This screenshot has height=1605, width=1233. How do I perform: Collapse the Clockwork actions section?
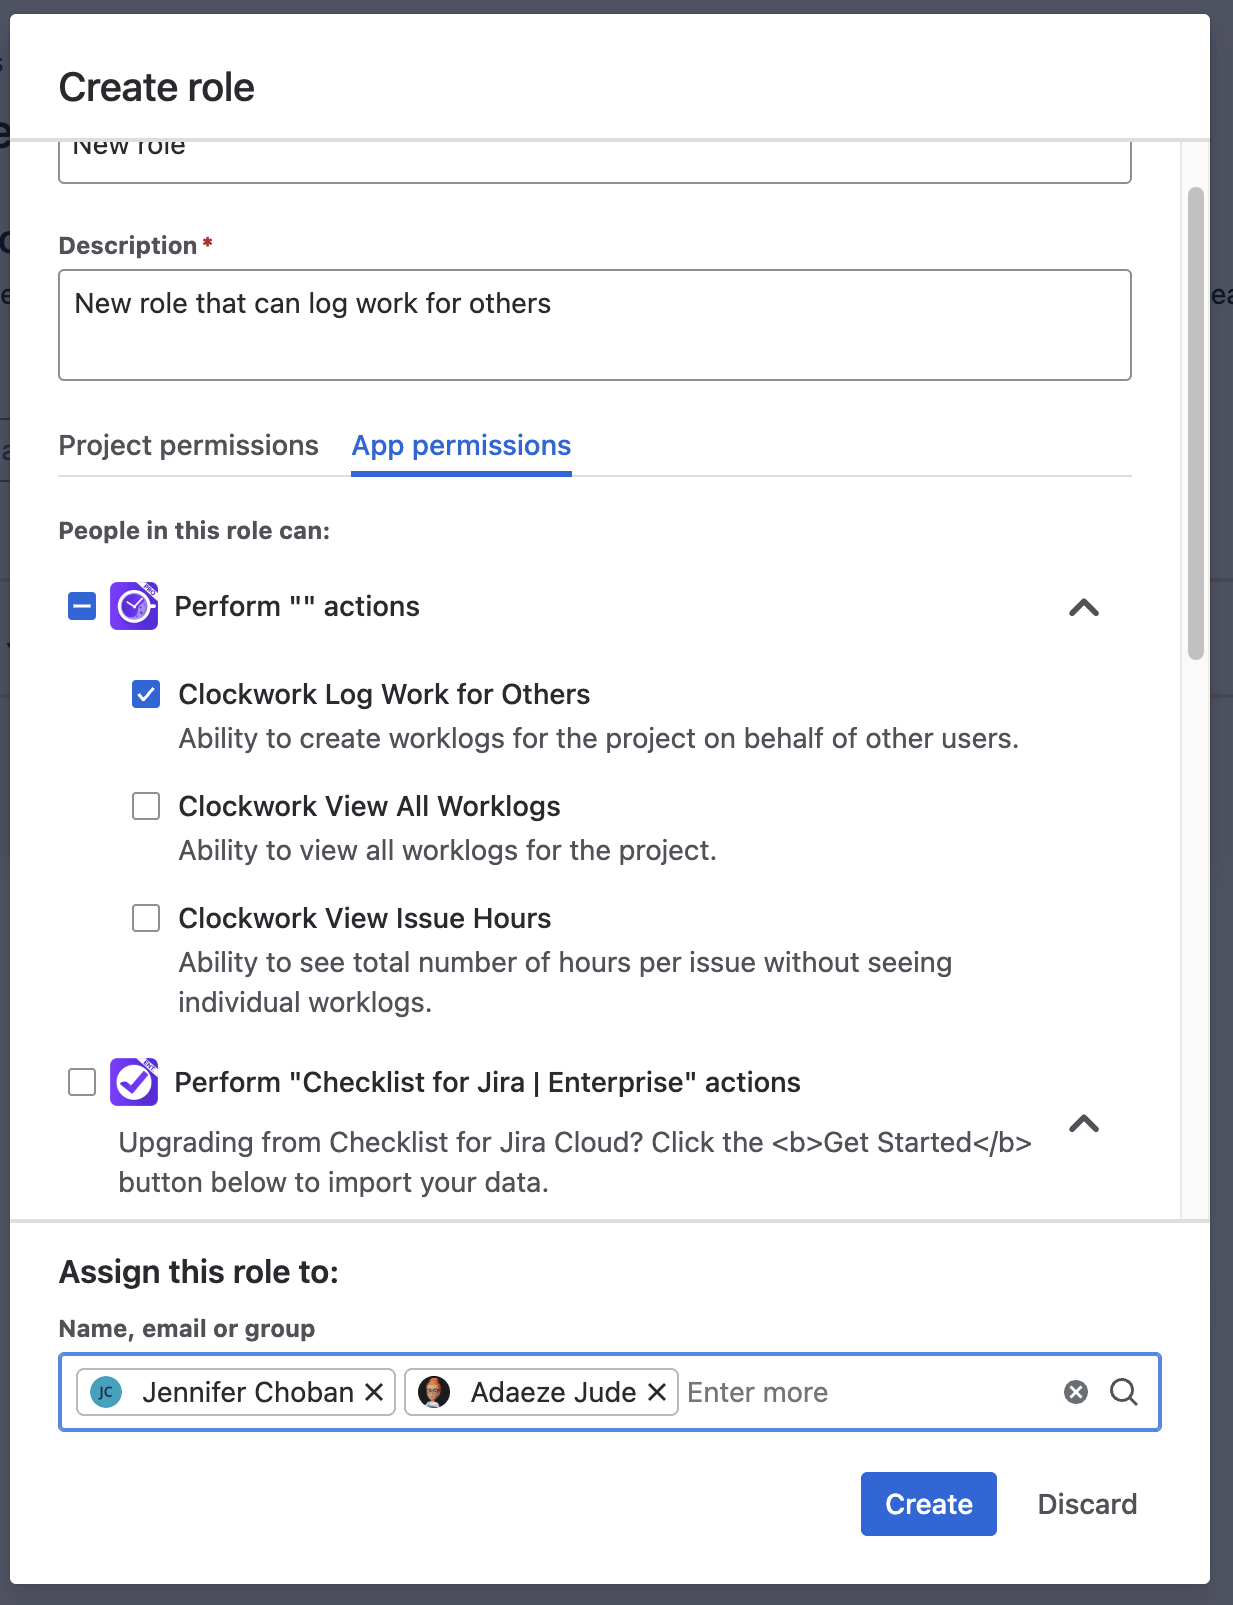[x=1084, y=608]
